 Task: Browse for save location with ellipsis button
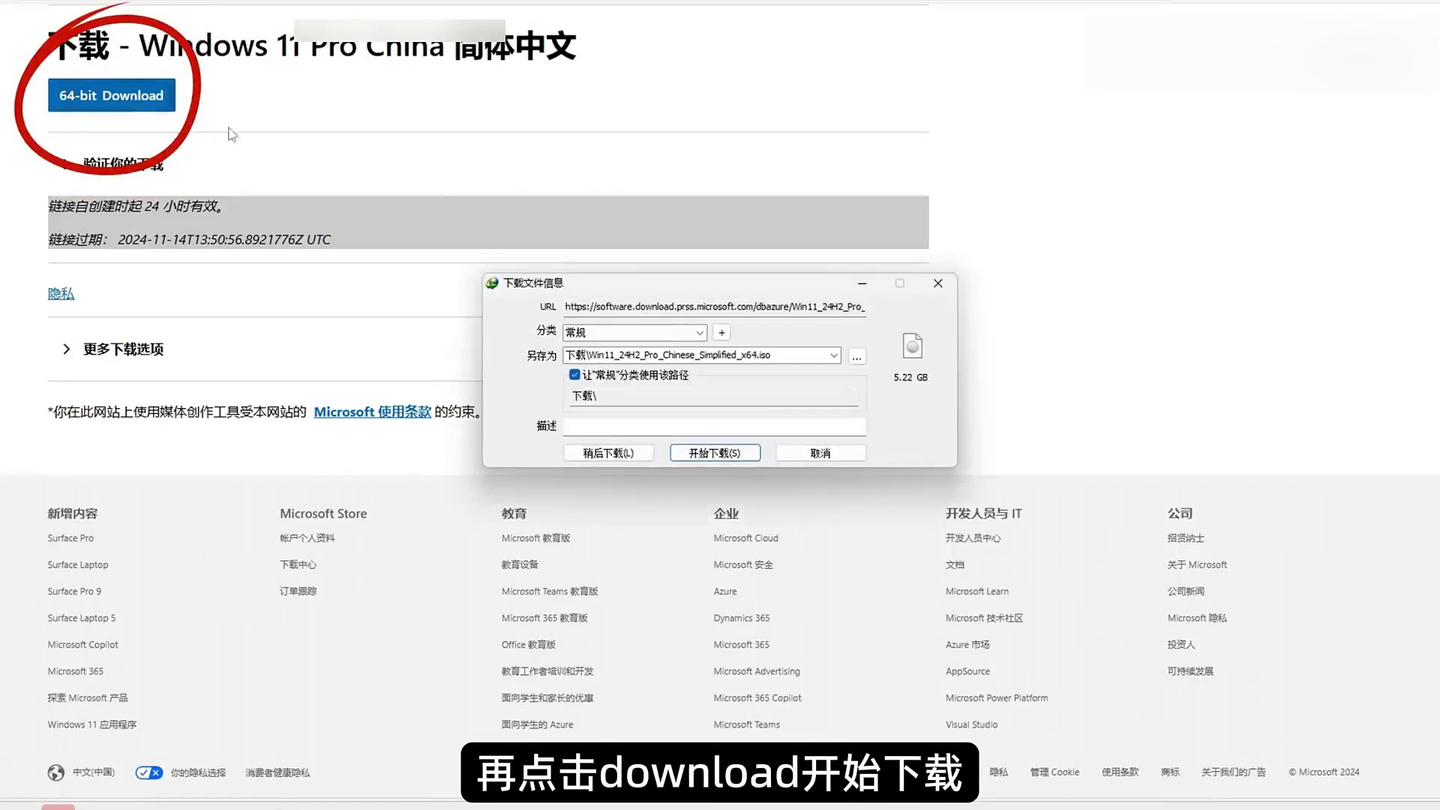pyautogui.click(x=857, y=356)
